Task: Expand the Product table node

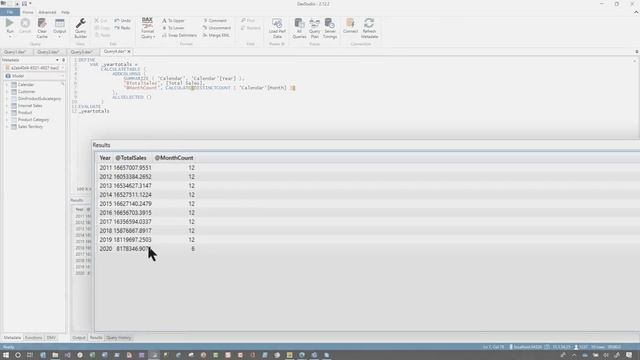Action: tap(7, 113)
